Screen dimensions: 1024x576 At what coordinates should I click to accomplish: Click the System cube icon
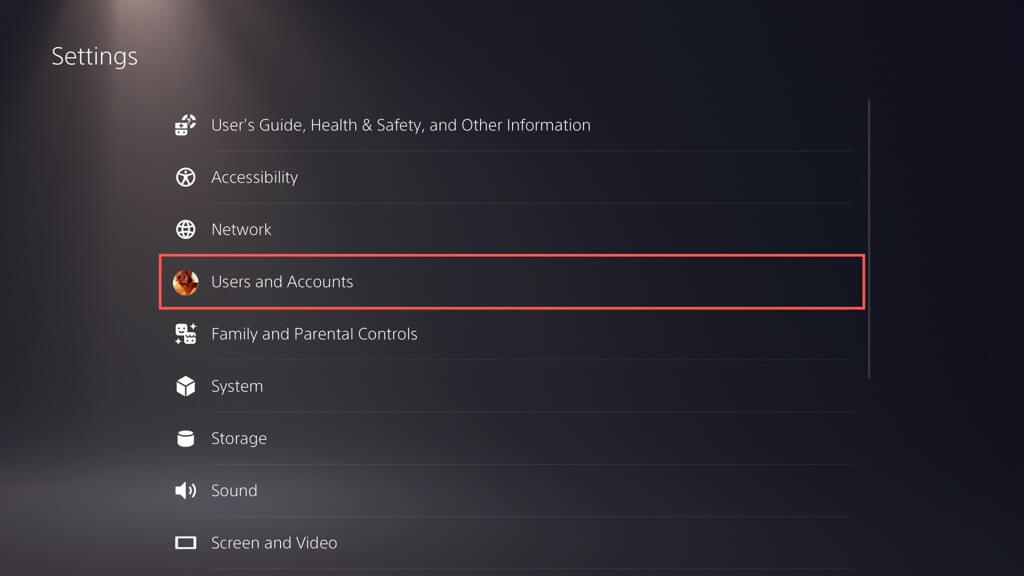[x=186, y=386]
